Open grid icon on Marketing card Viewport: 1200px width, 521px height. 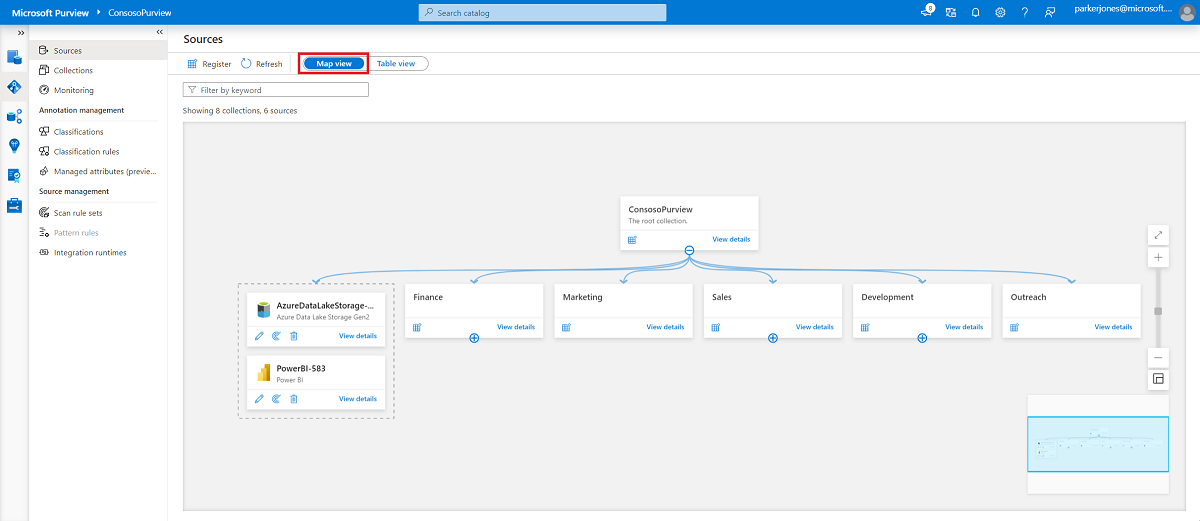pos(566,327)
